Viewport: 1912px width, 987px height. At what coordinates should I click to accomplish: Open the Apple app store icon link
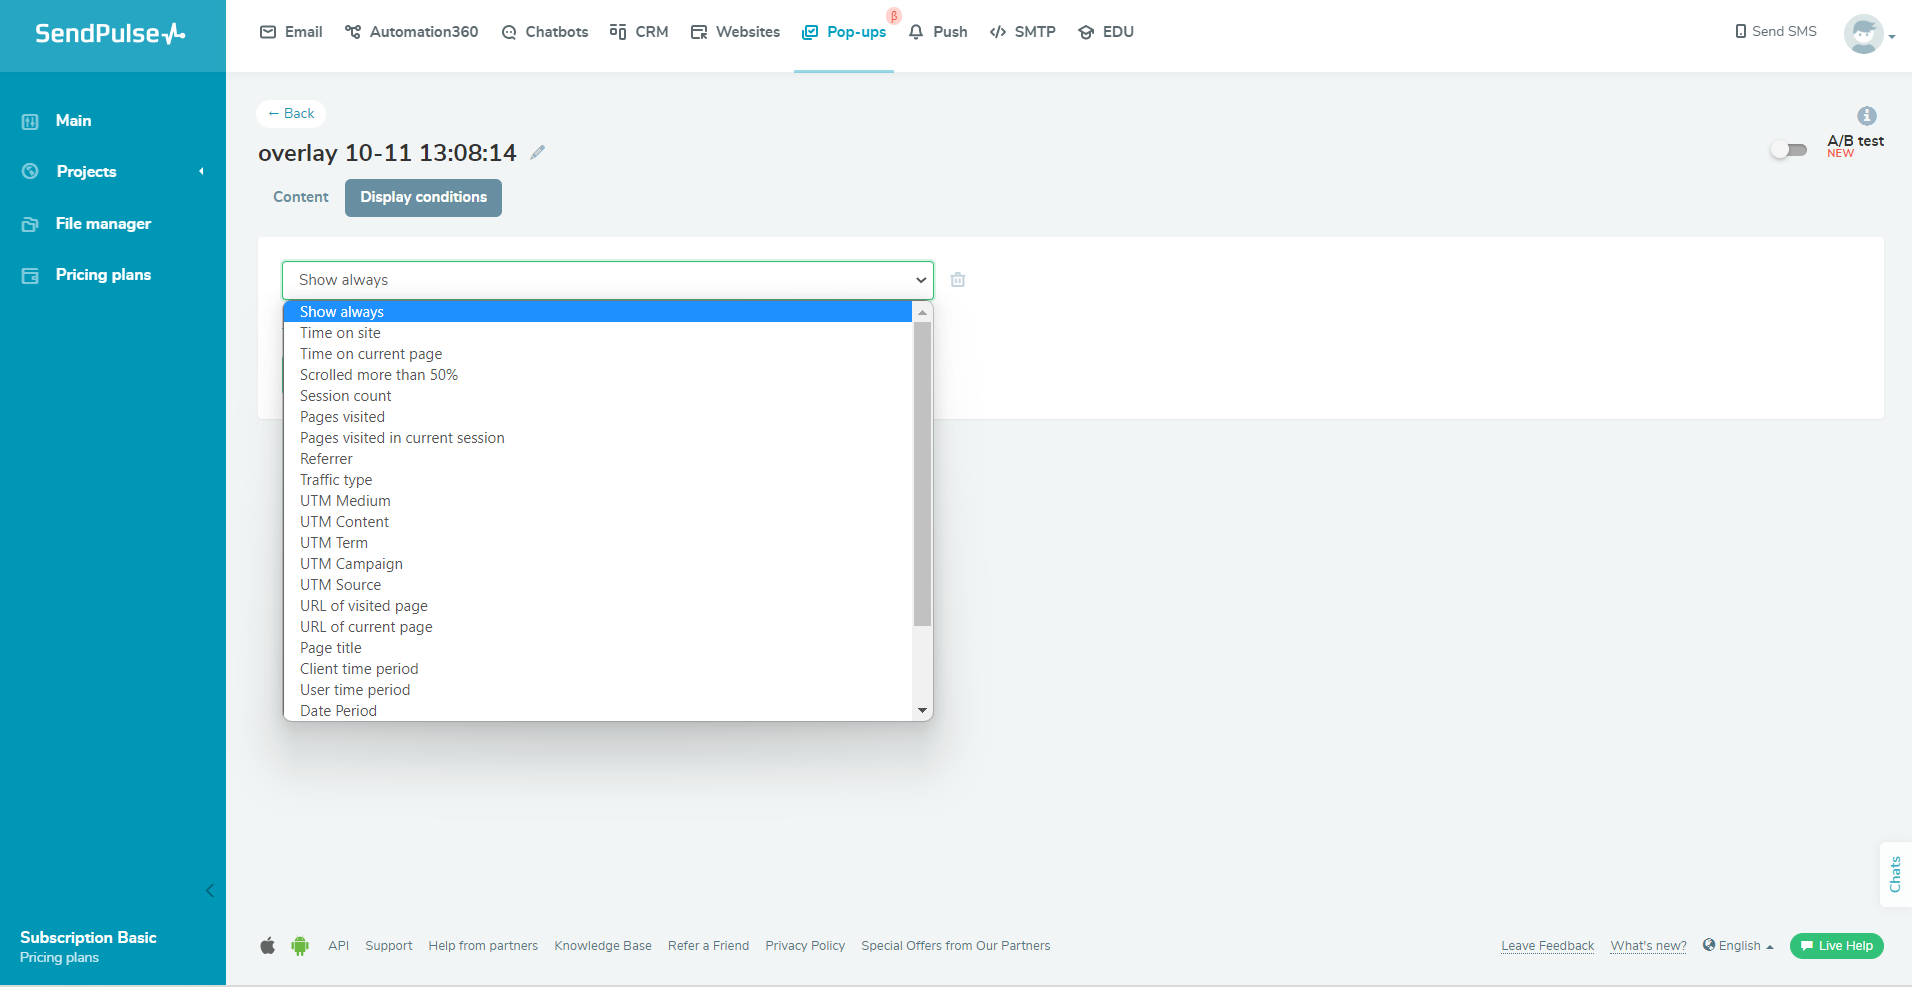(268, 946)
